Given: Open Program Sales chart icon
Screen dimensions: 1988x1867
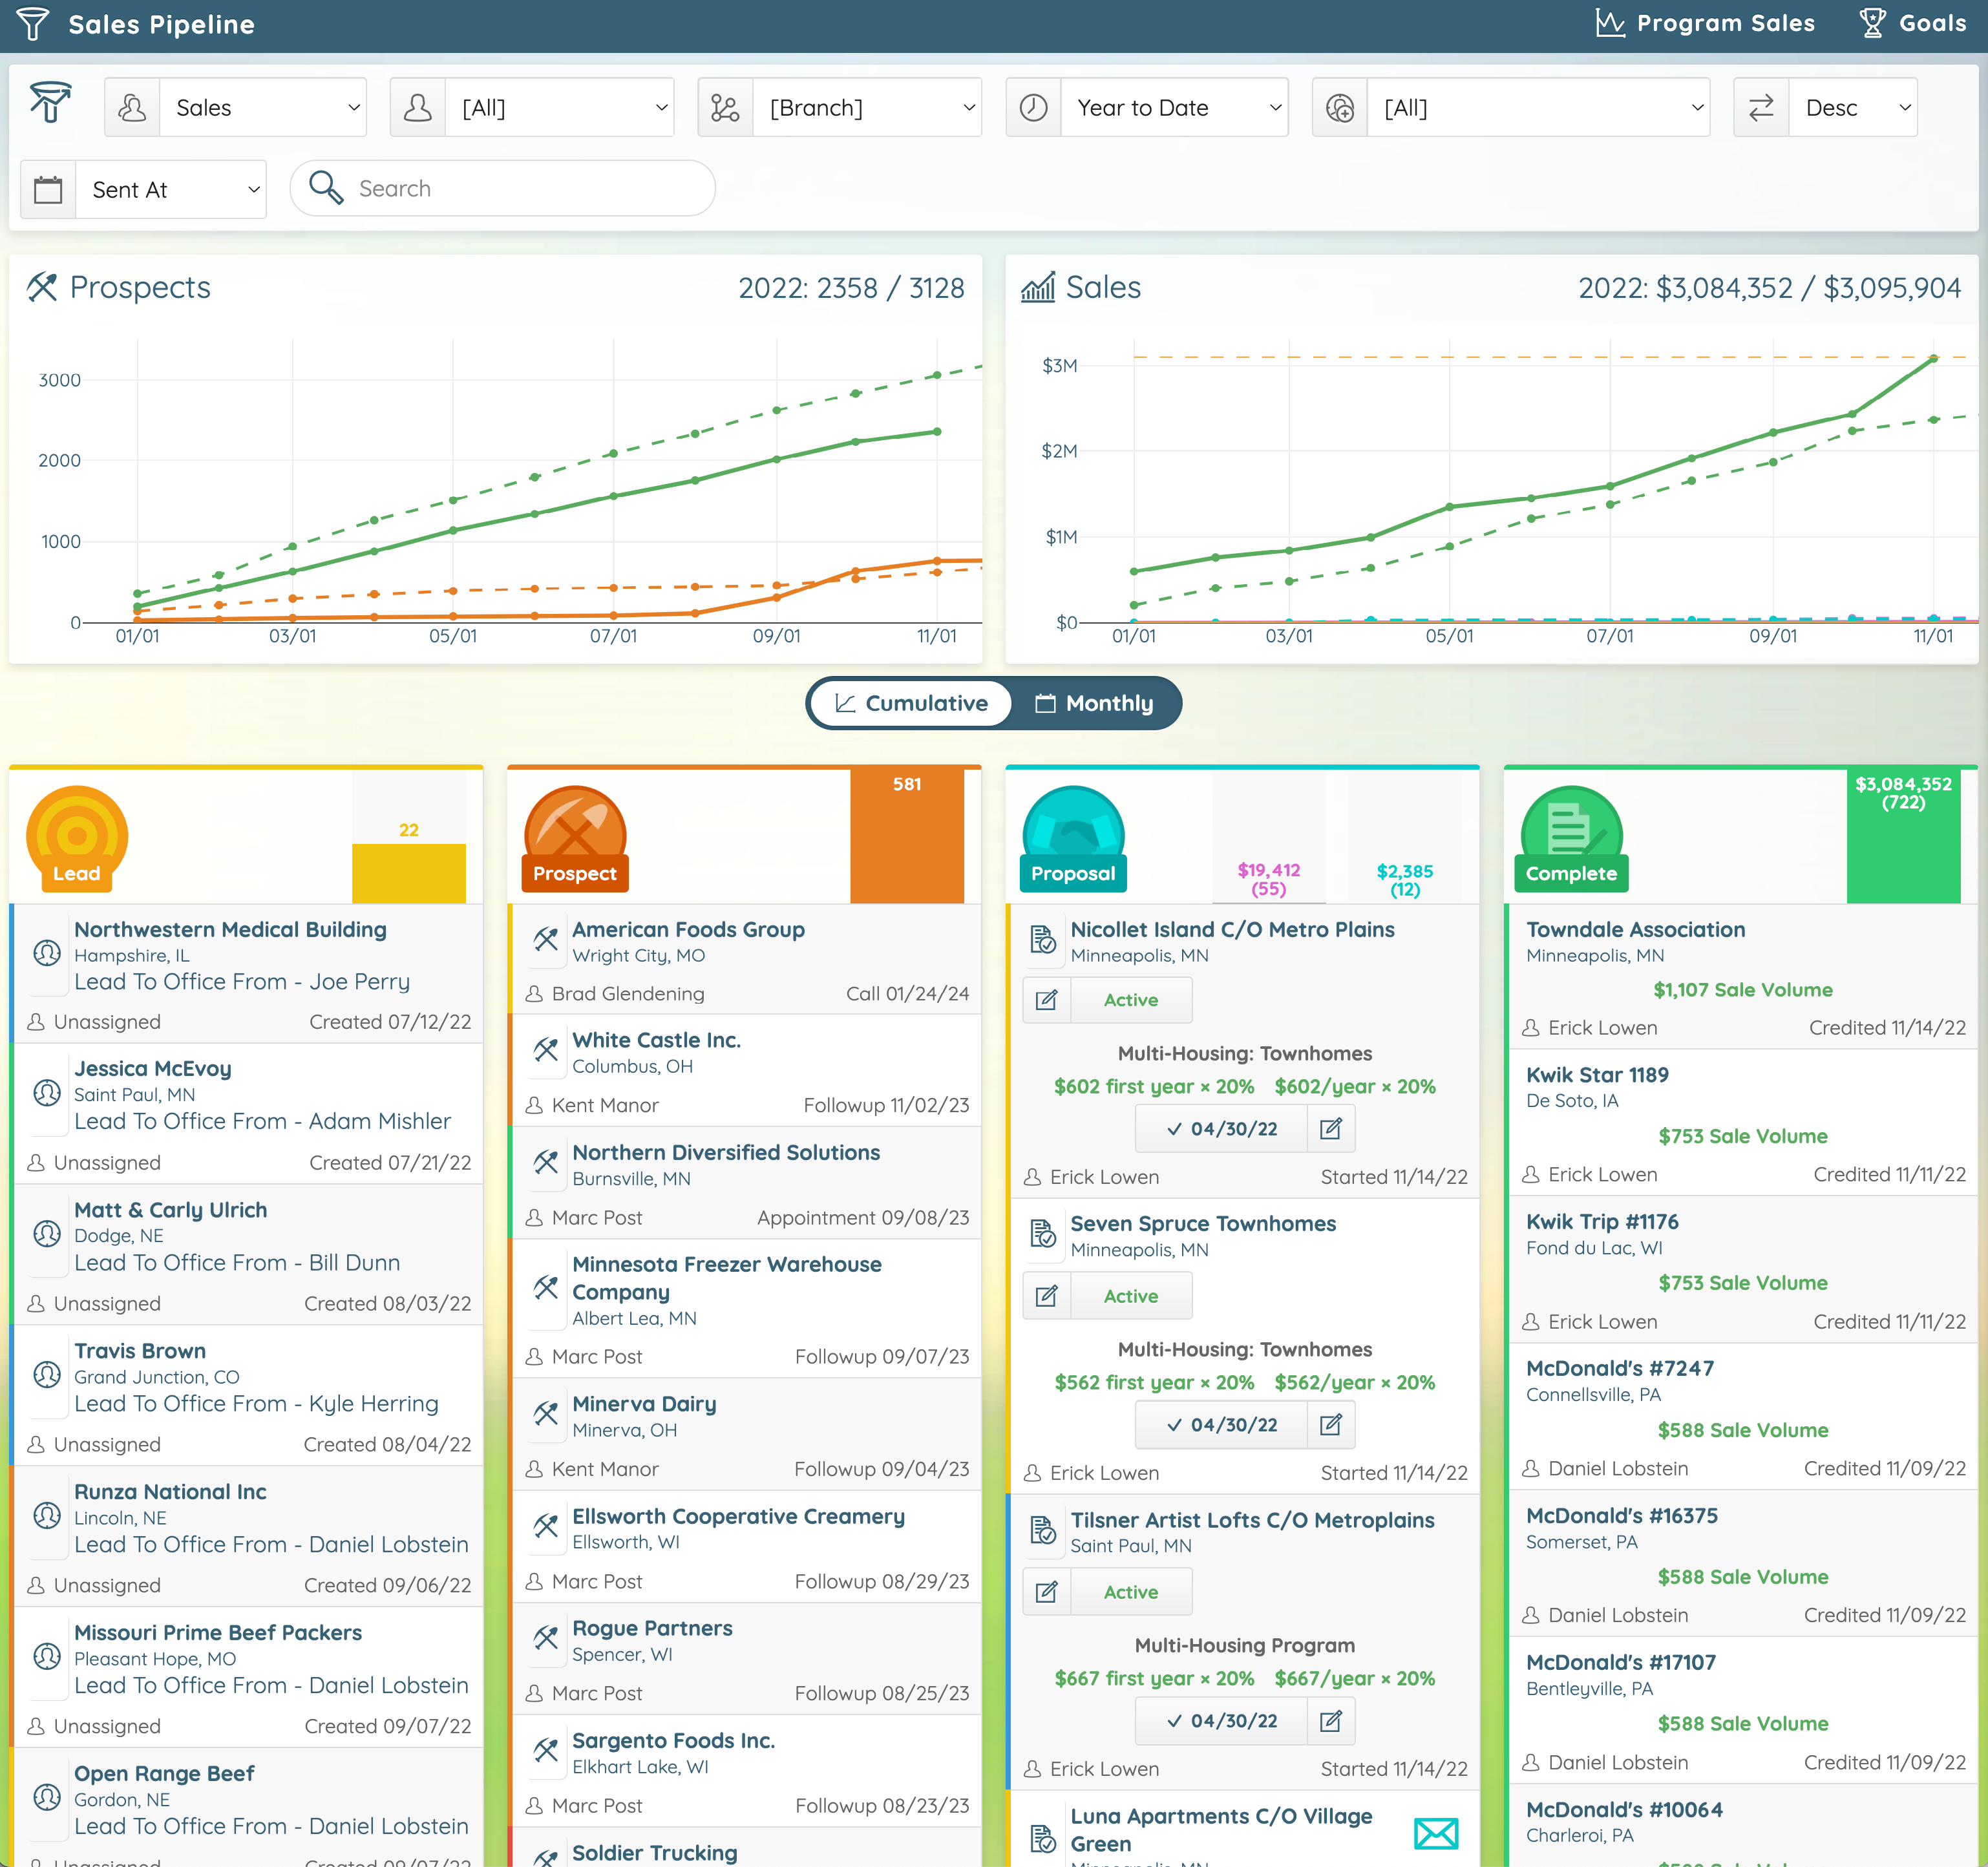Looking at the screenshot, I should 1609,23.
